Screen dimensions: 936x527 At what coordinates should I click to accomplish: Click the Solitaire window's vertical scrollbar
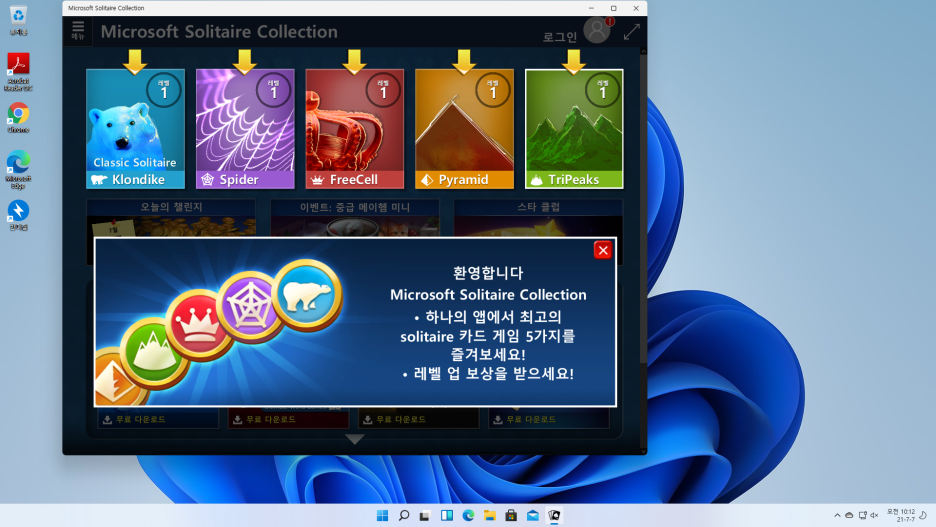(643, 209)
